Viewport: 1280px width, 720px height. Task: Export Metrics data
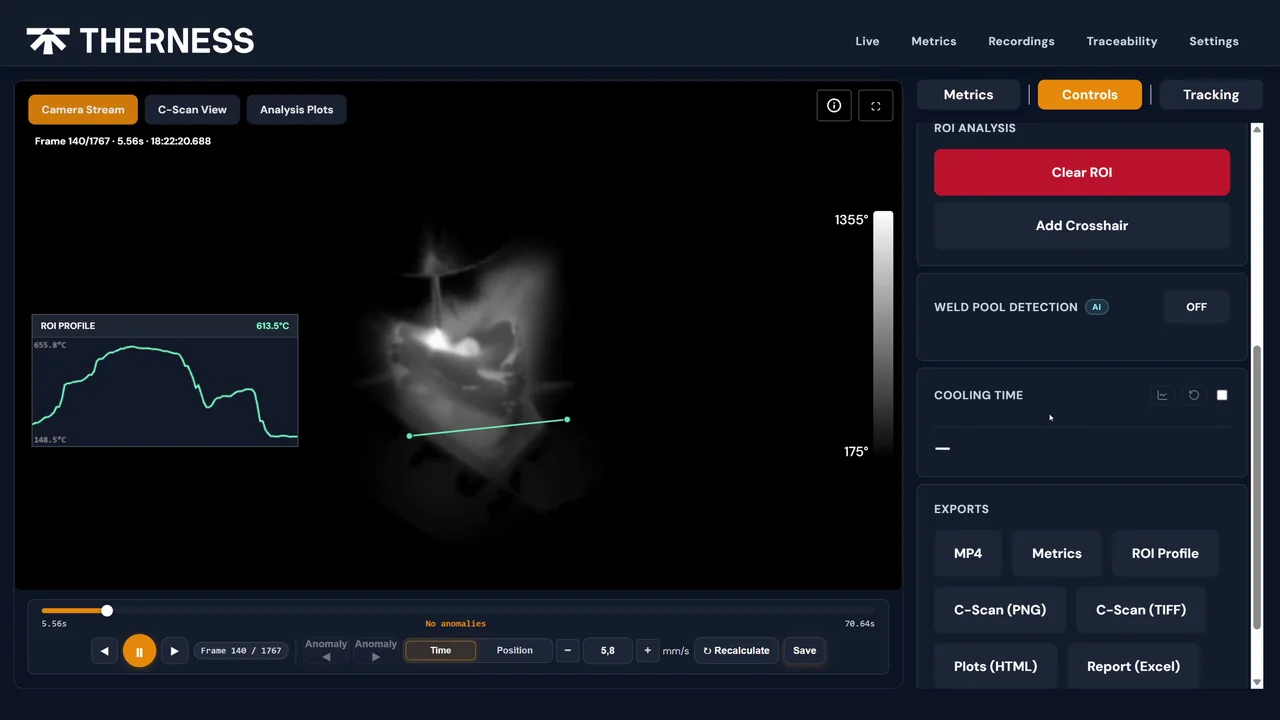coord(1057,553)
